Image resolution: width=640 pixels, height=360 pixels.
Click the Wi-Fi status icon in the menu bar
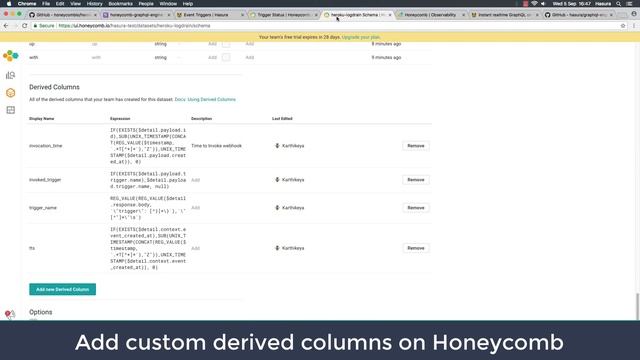pos(534,4)
